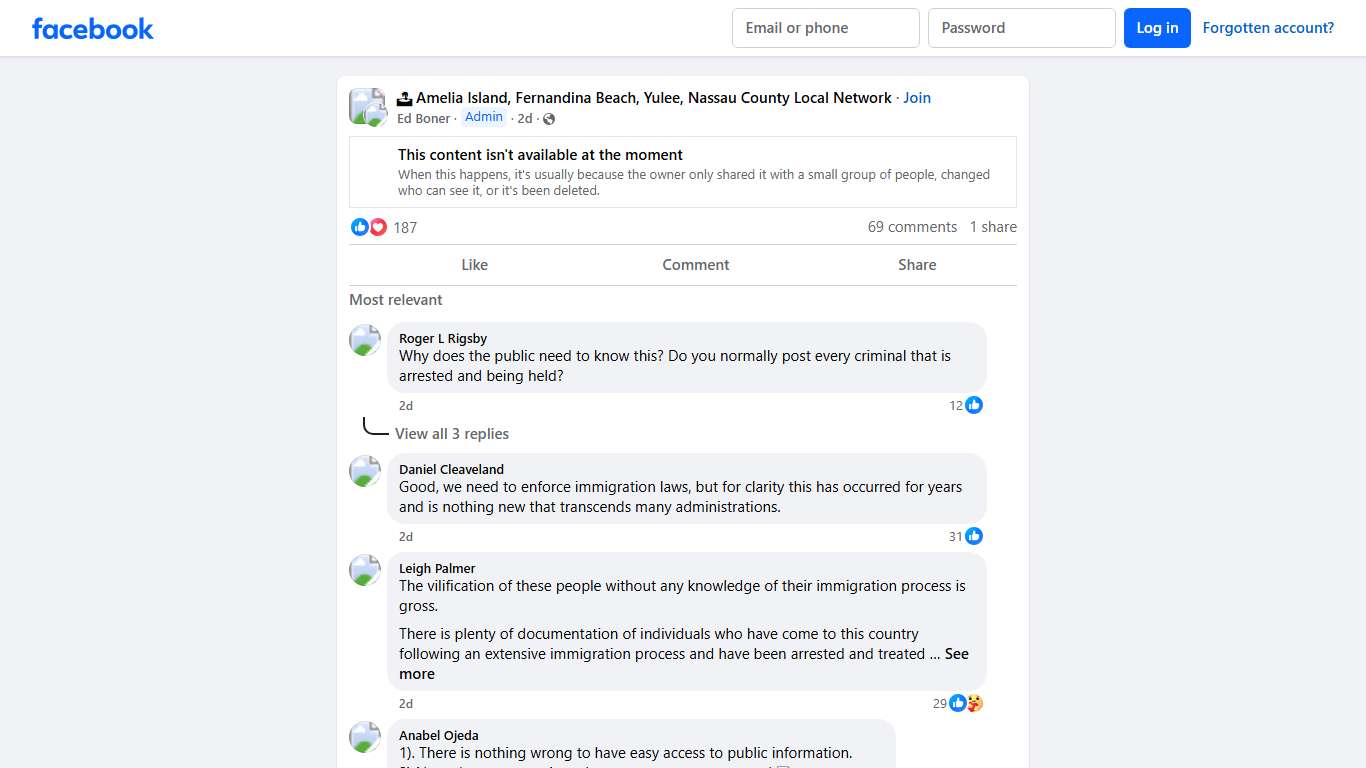The width and height of the screenshot is (1366, 768).
Task: Click the Facebook logo
Action: [x=93, y=28]
